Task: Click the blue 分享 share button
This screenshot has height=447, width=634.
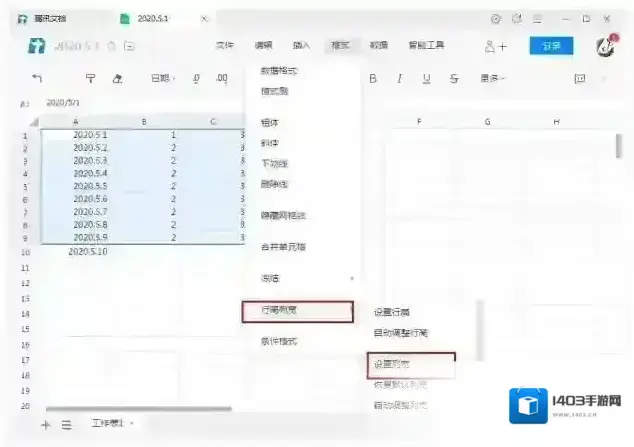Action: tap(551, 46)
